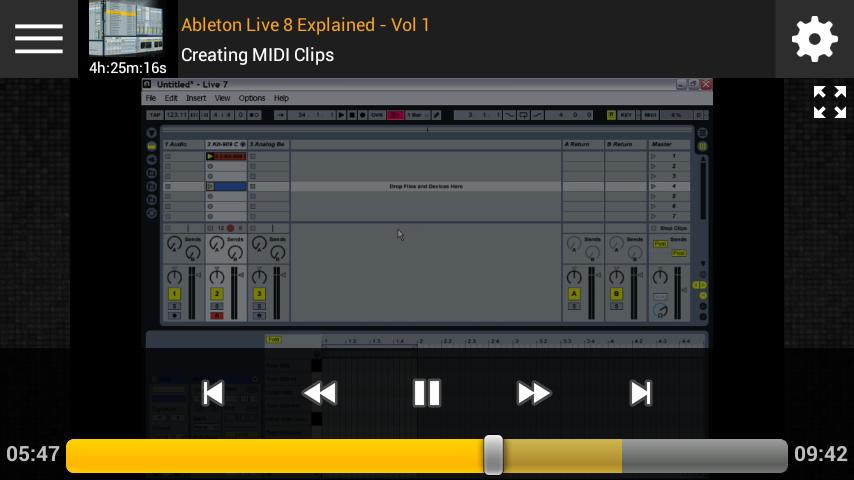Open the player settings gear
This screenshot has height=480, width=854.
coord(814,39)
